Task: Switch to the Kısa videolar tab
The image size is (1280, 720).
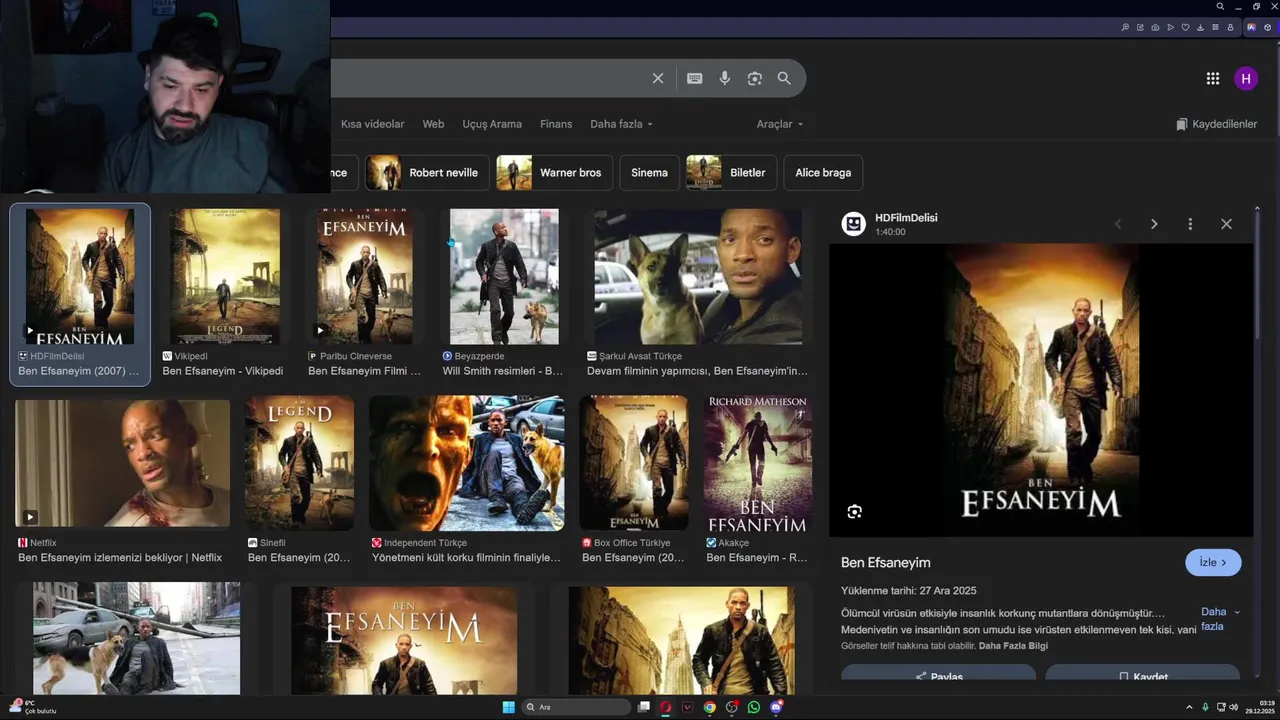Action: [373, 124]
